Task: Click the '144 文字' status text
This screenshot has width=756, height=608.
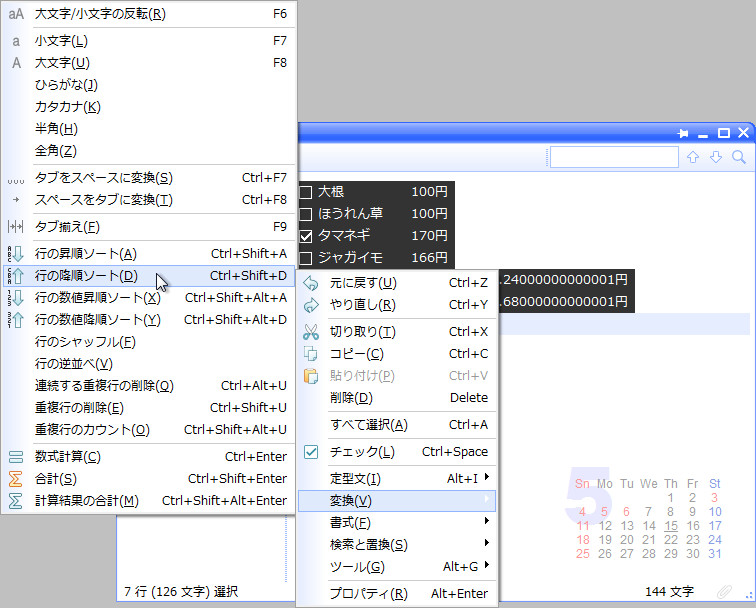Action: (669, 592)
